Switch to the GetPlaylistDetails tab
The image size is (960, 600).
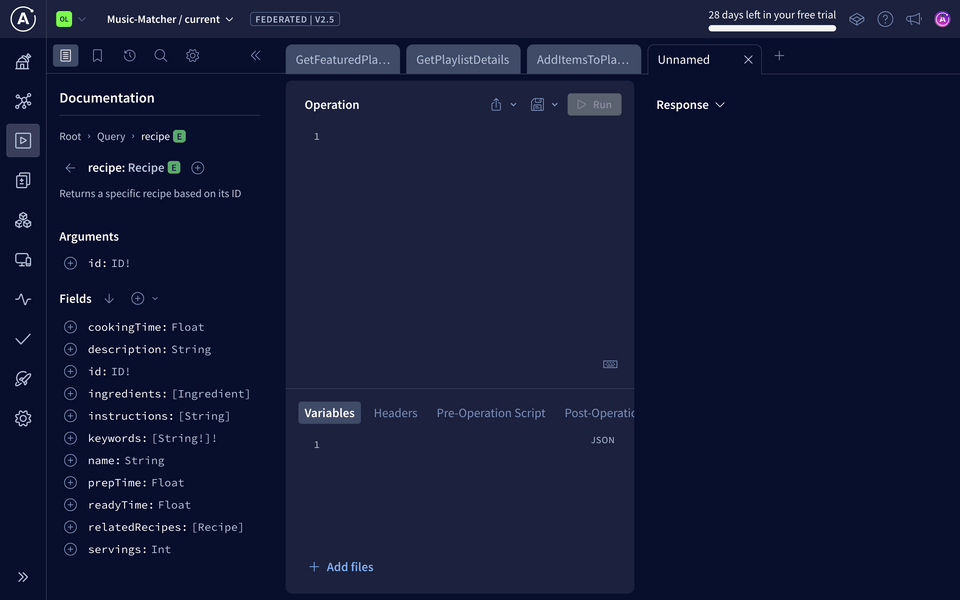tap(463, 59)
